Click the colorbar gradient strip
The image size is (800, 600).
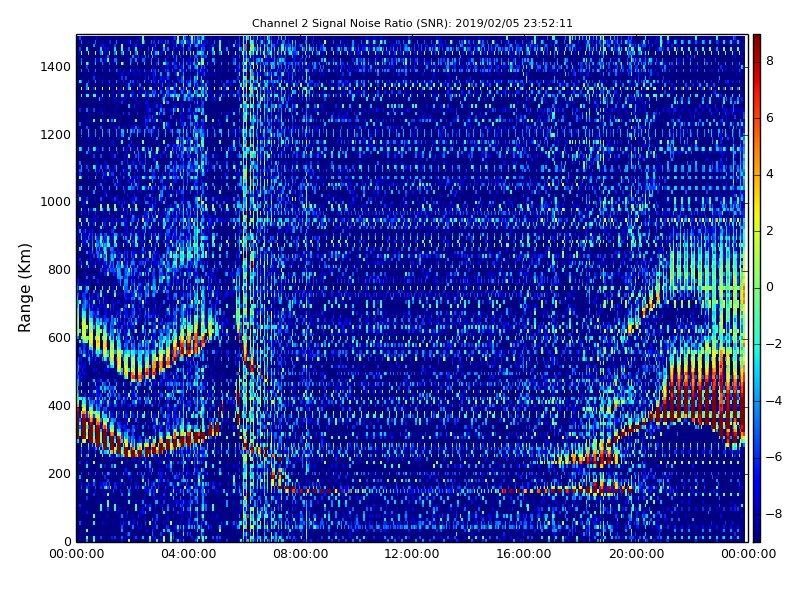pyautogui.click(x=757, y=288)
